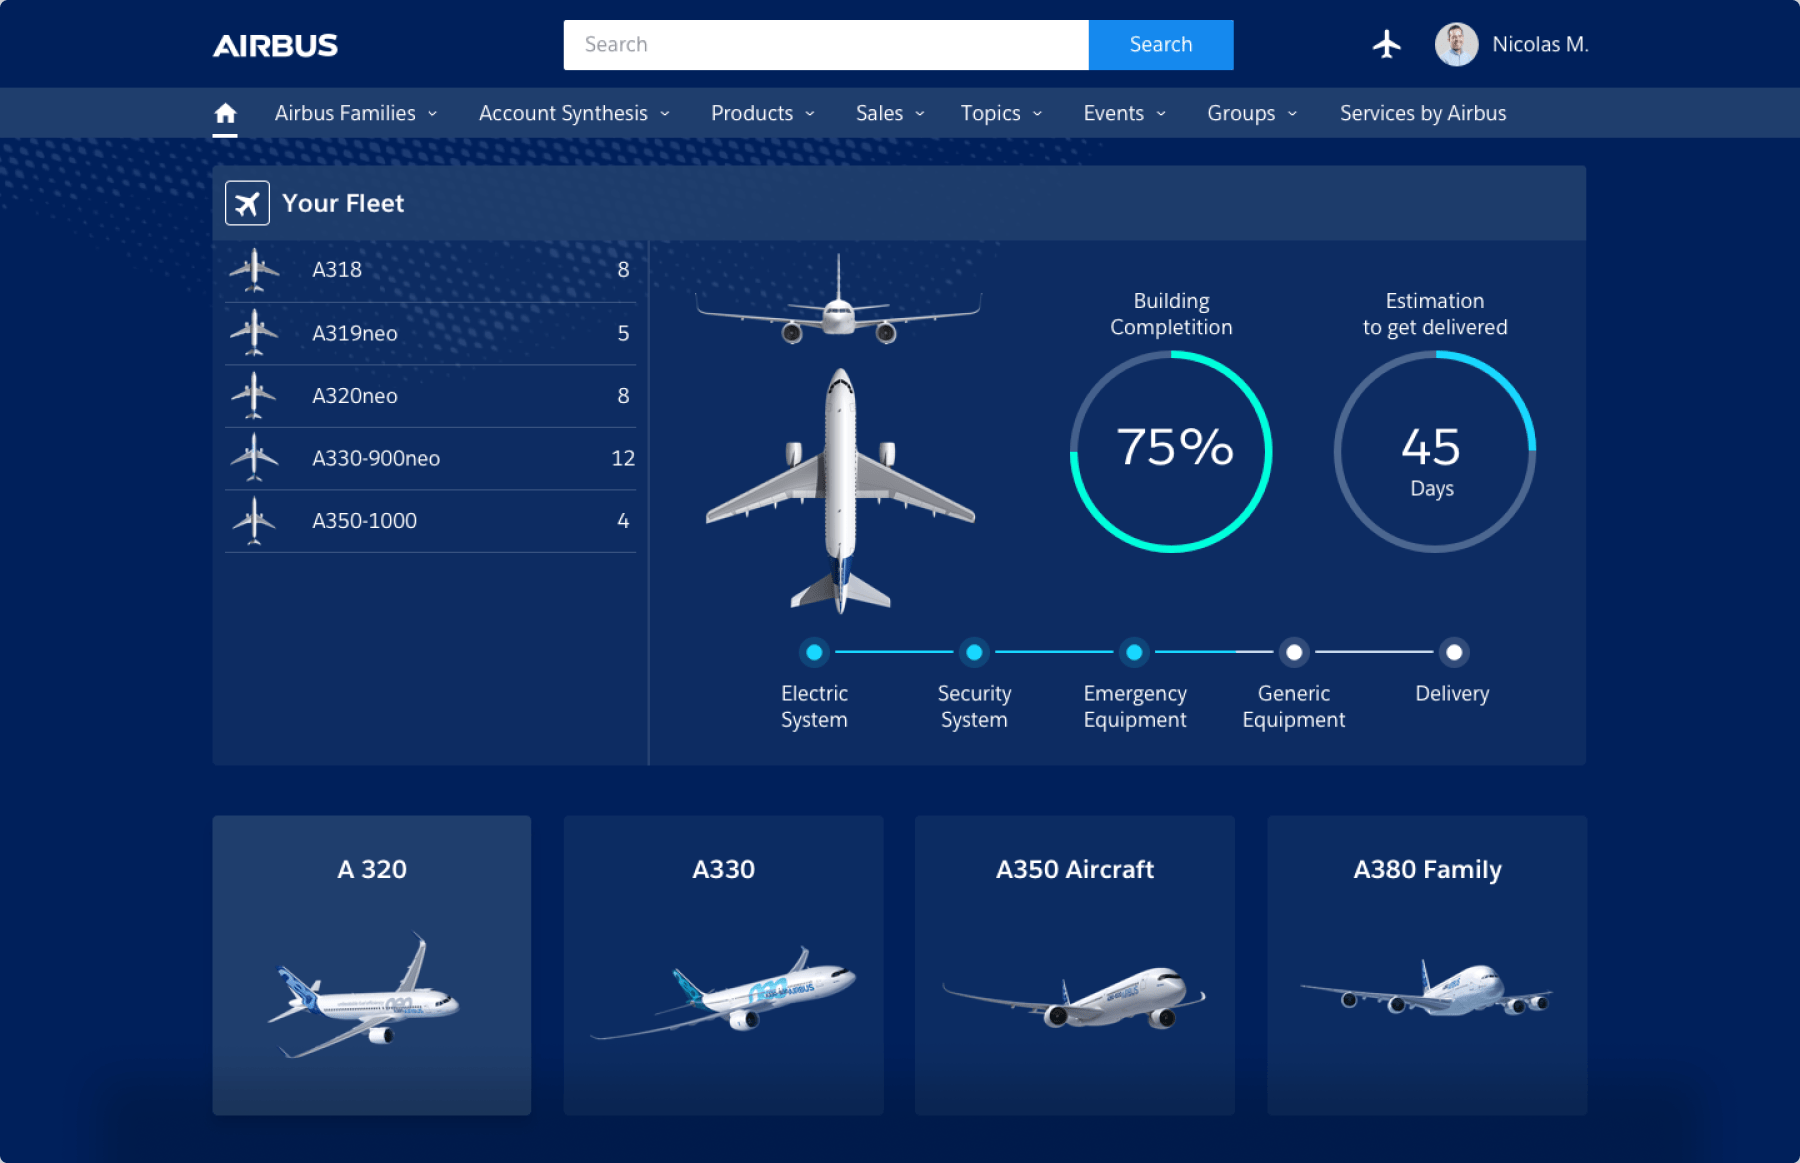Open the A380 Family card

pos(1427,965)
